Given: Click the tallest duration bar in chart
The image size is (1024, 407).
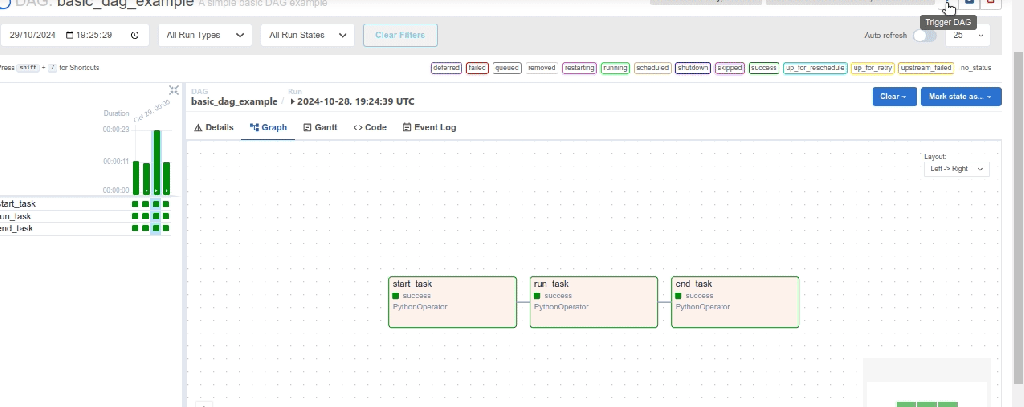Looking at the screenshot, I should (x=156, y=160).
